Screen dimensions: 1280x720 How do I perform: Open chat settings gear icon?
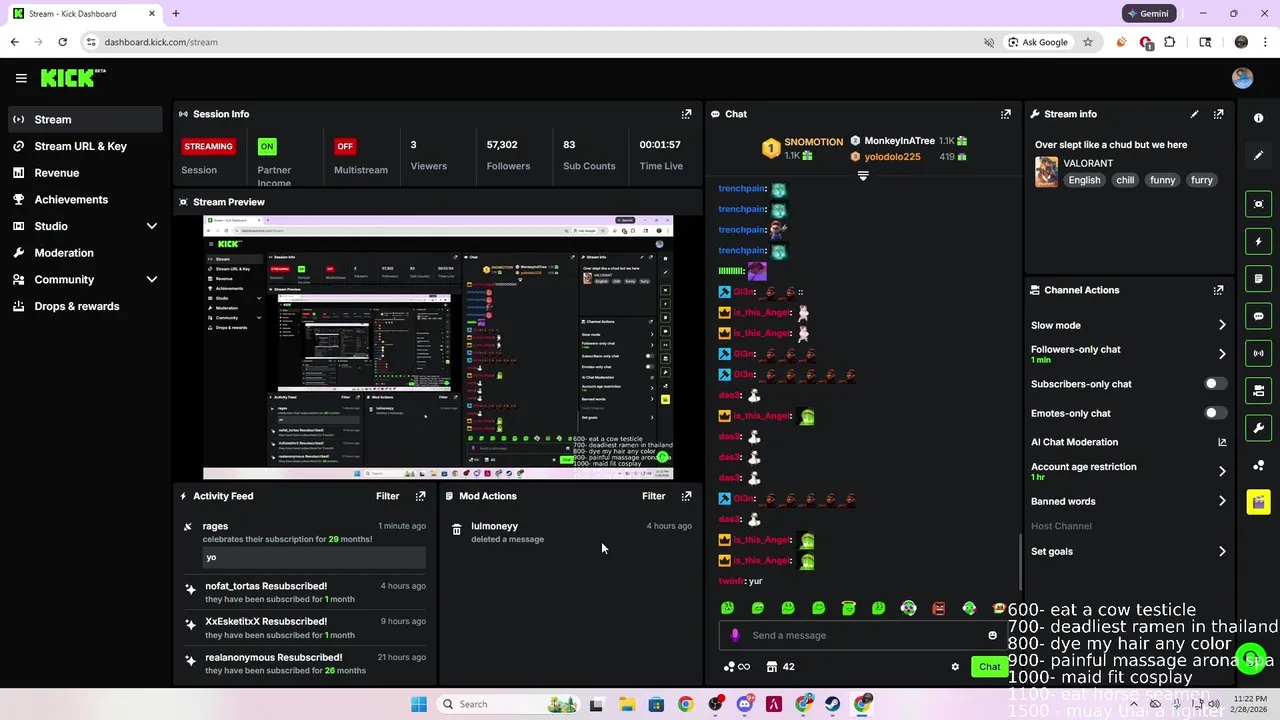point(955,667)
